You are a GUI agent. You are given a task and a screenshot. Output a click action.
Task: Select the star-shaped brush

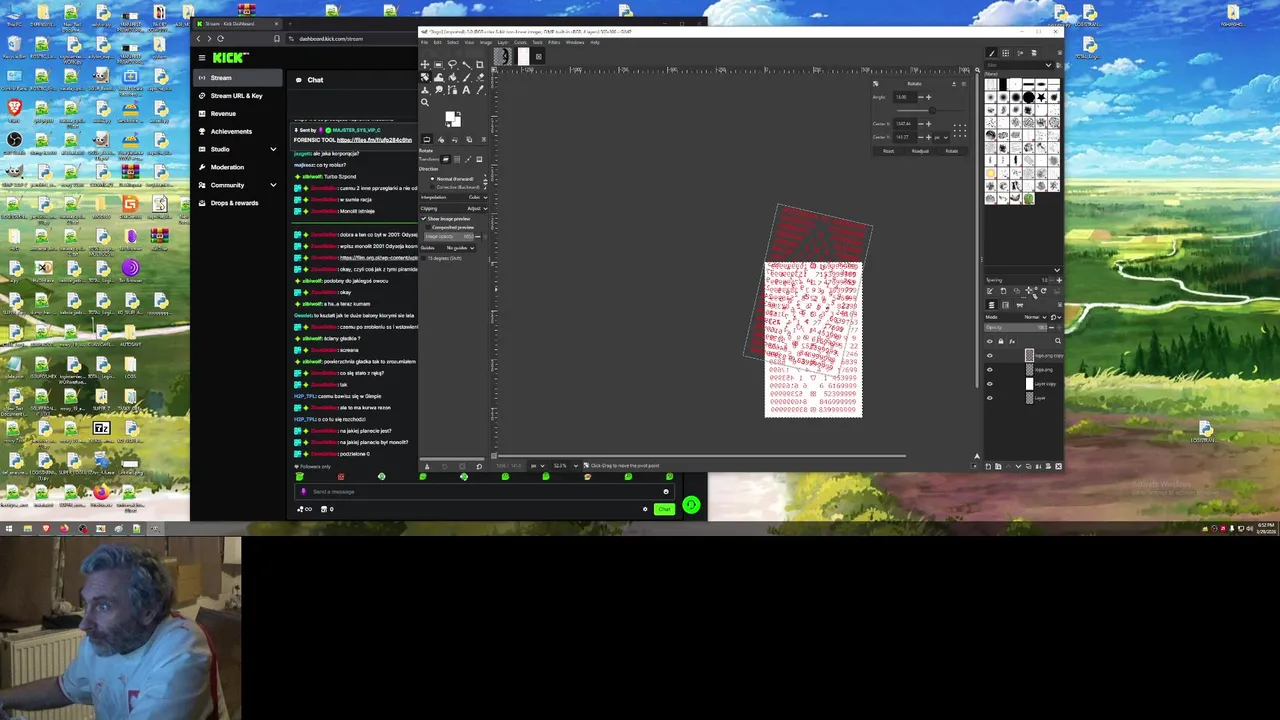1041,97
